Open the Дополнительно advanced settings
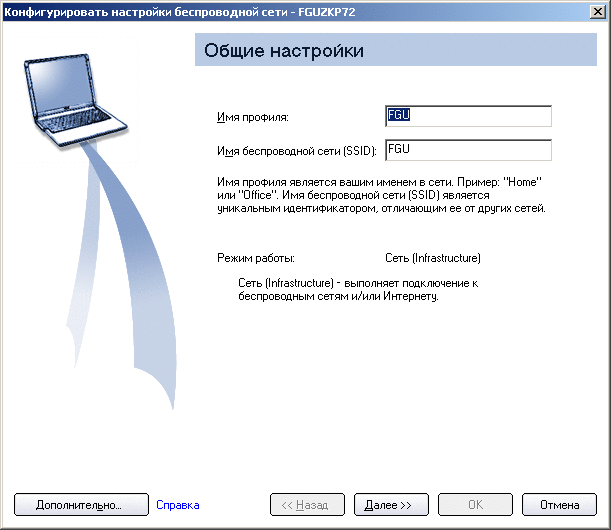Screen dimensions: 611x530 pos(79,505)
